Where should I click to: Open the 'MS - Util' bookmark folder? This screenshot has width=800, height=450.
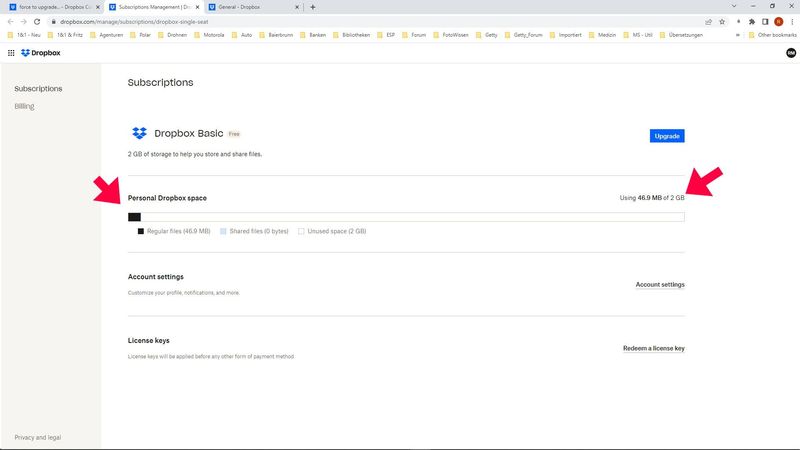638,35
